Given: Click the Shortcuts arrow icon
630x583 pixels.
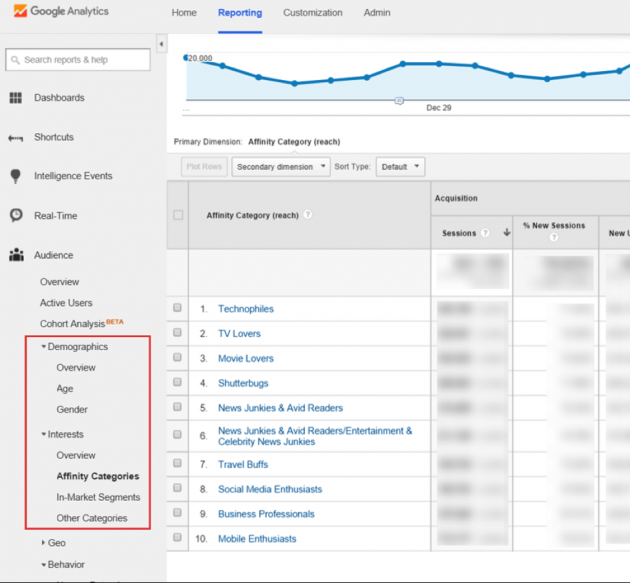Looking at the screenshot, I should coord(16,138).
